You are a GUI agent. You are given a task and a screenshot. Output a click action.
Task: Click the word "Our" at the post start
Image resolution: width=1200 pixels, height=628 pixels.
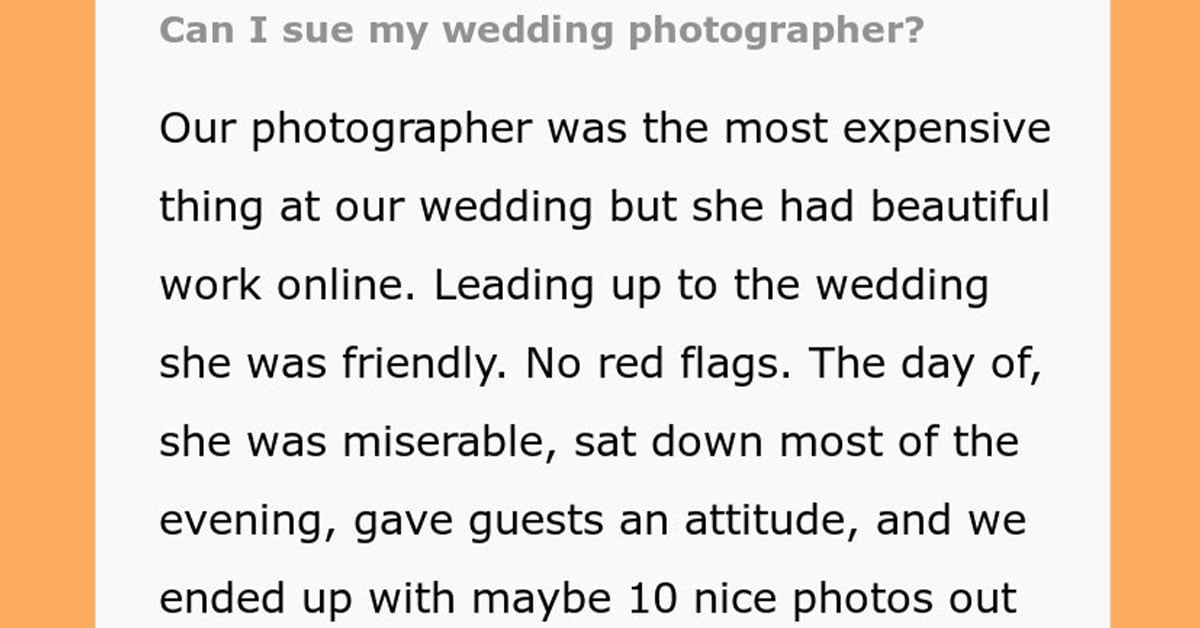pyautogui.click(x=197, y=131)
